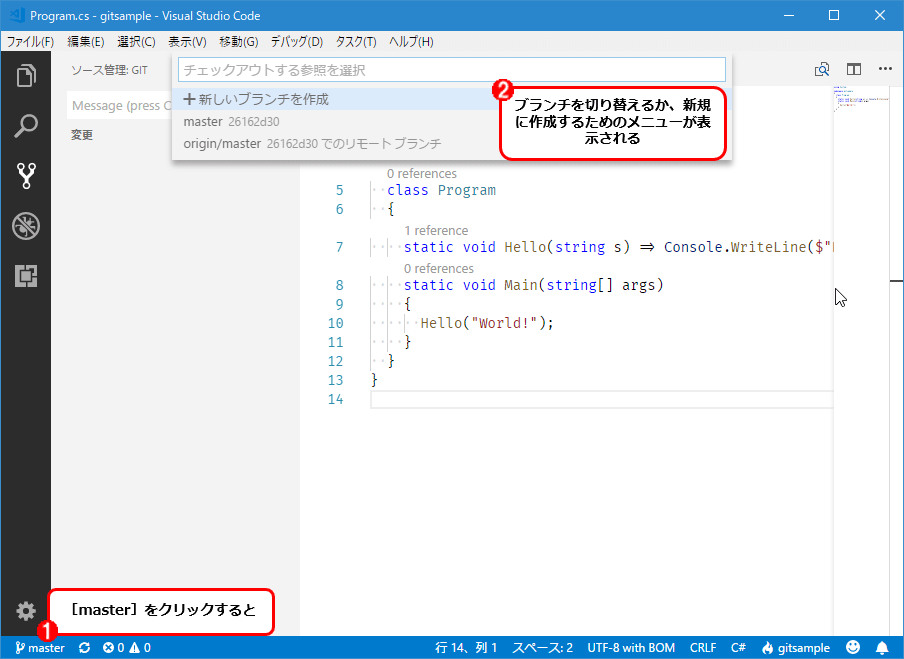This screenshot has width=904, height=659.
Task: Open the UTF-8 with BOM encoding selector
Action: 631,647
